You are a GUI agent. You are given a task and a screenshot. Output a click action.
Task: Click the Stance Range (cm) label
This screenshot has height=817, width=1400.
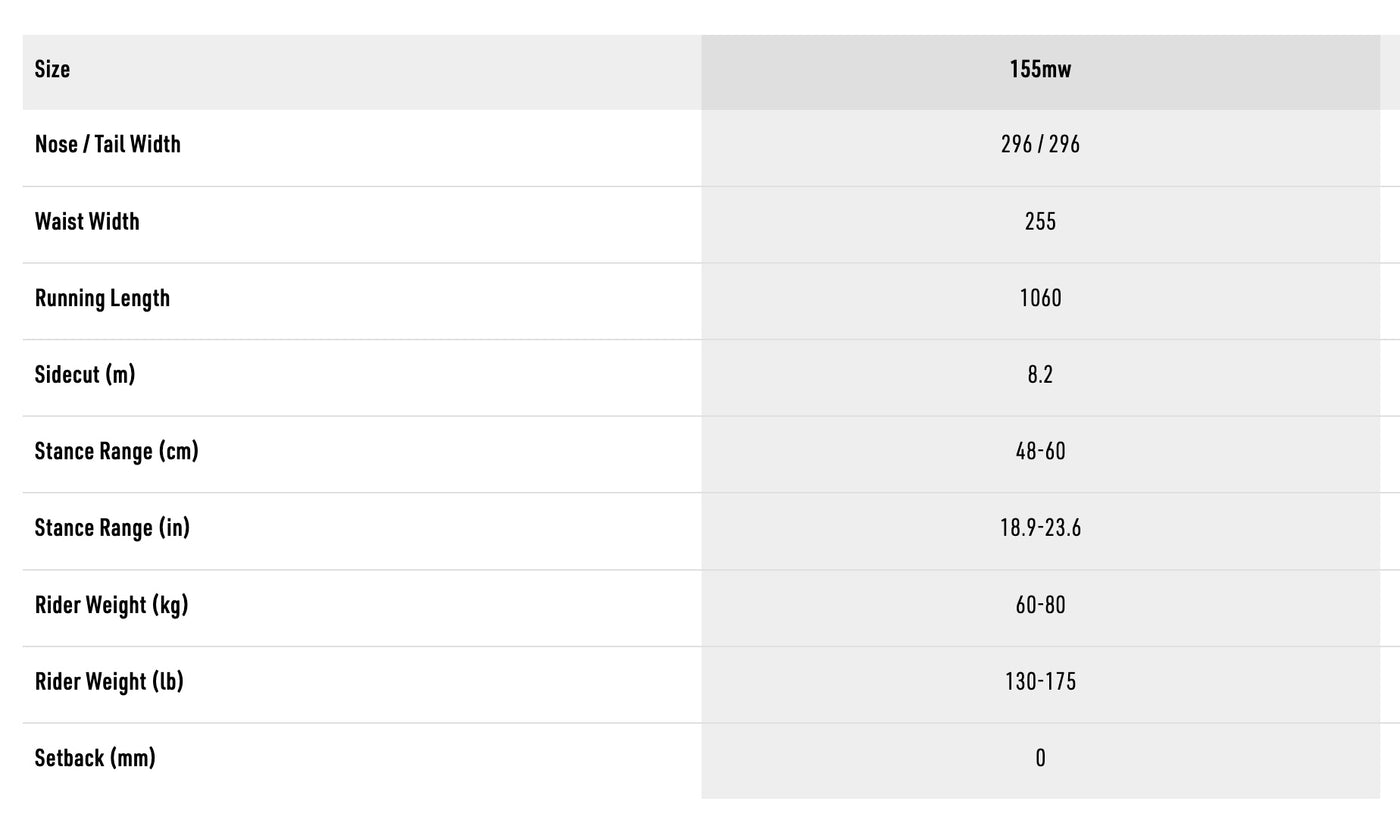(116, 451)
